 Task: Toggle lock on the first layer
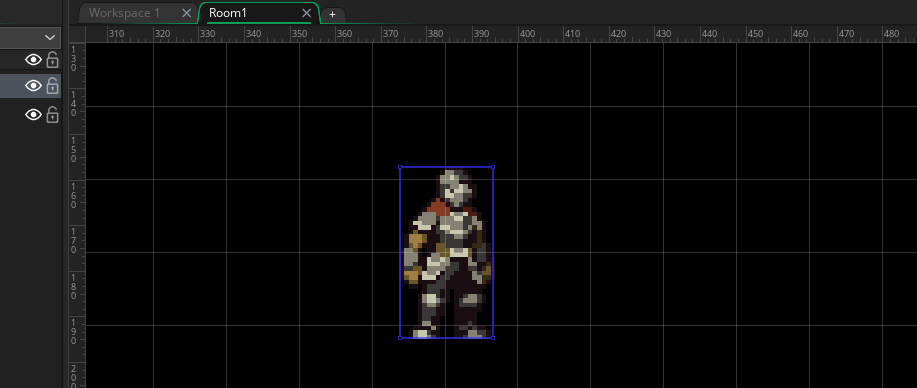click(x=52, y=59)
